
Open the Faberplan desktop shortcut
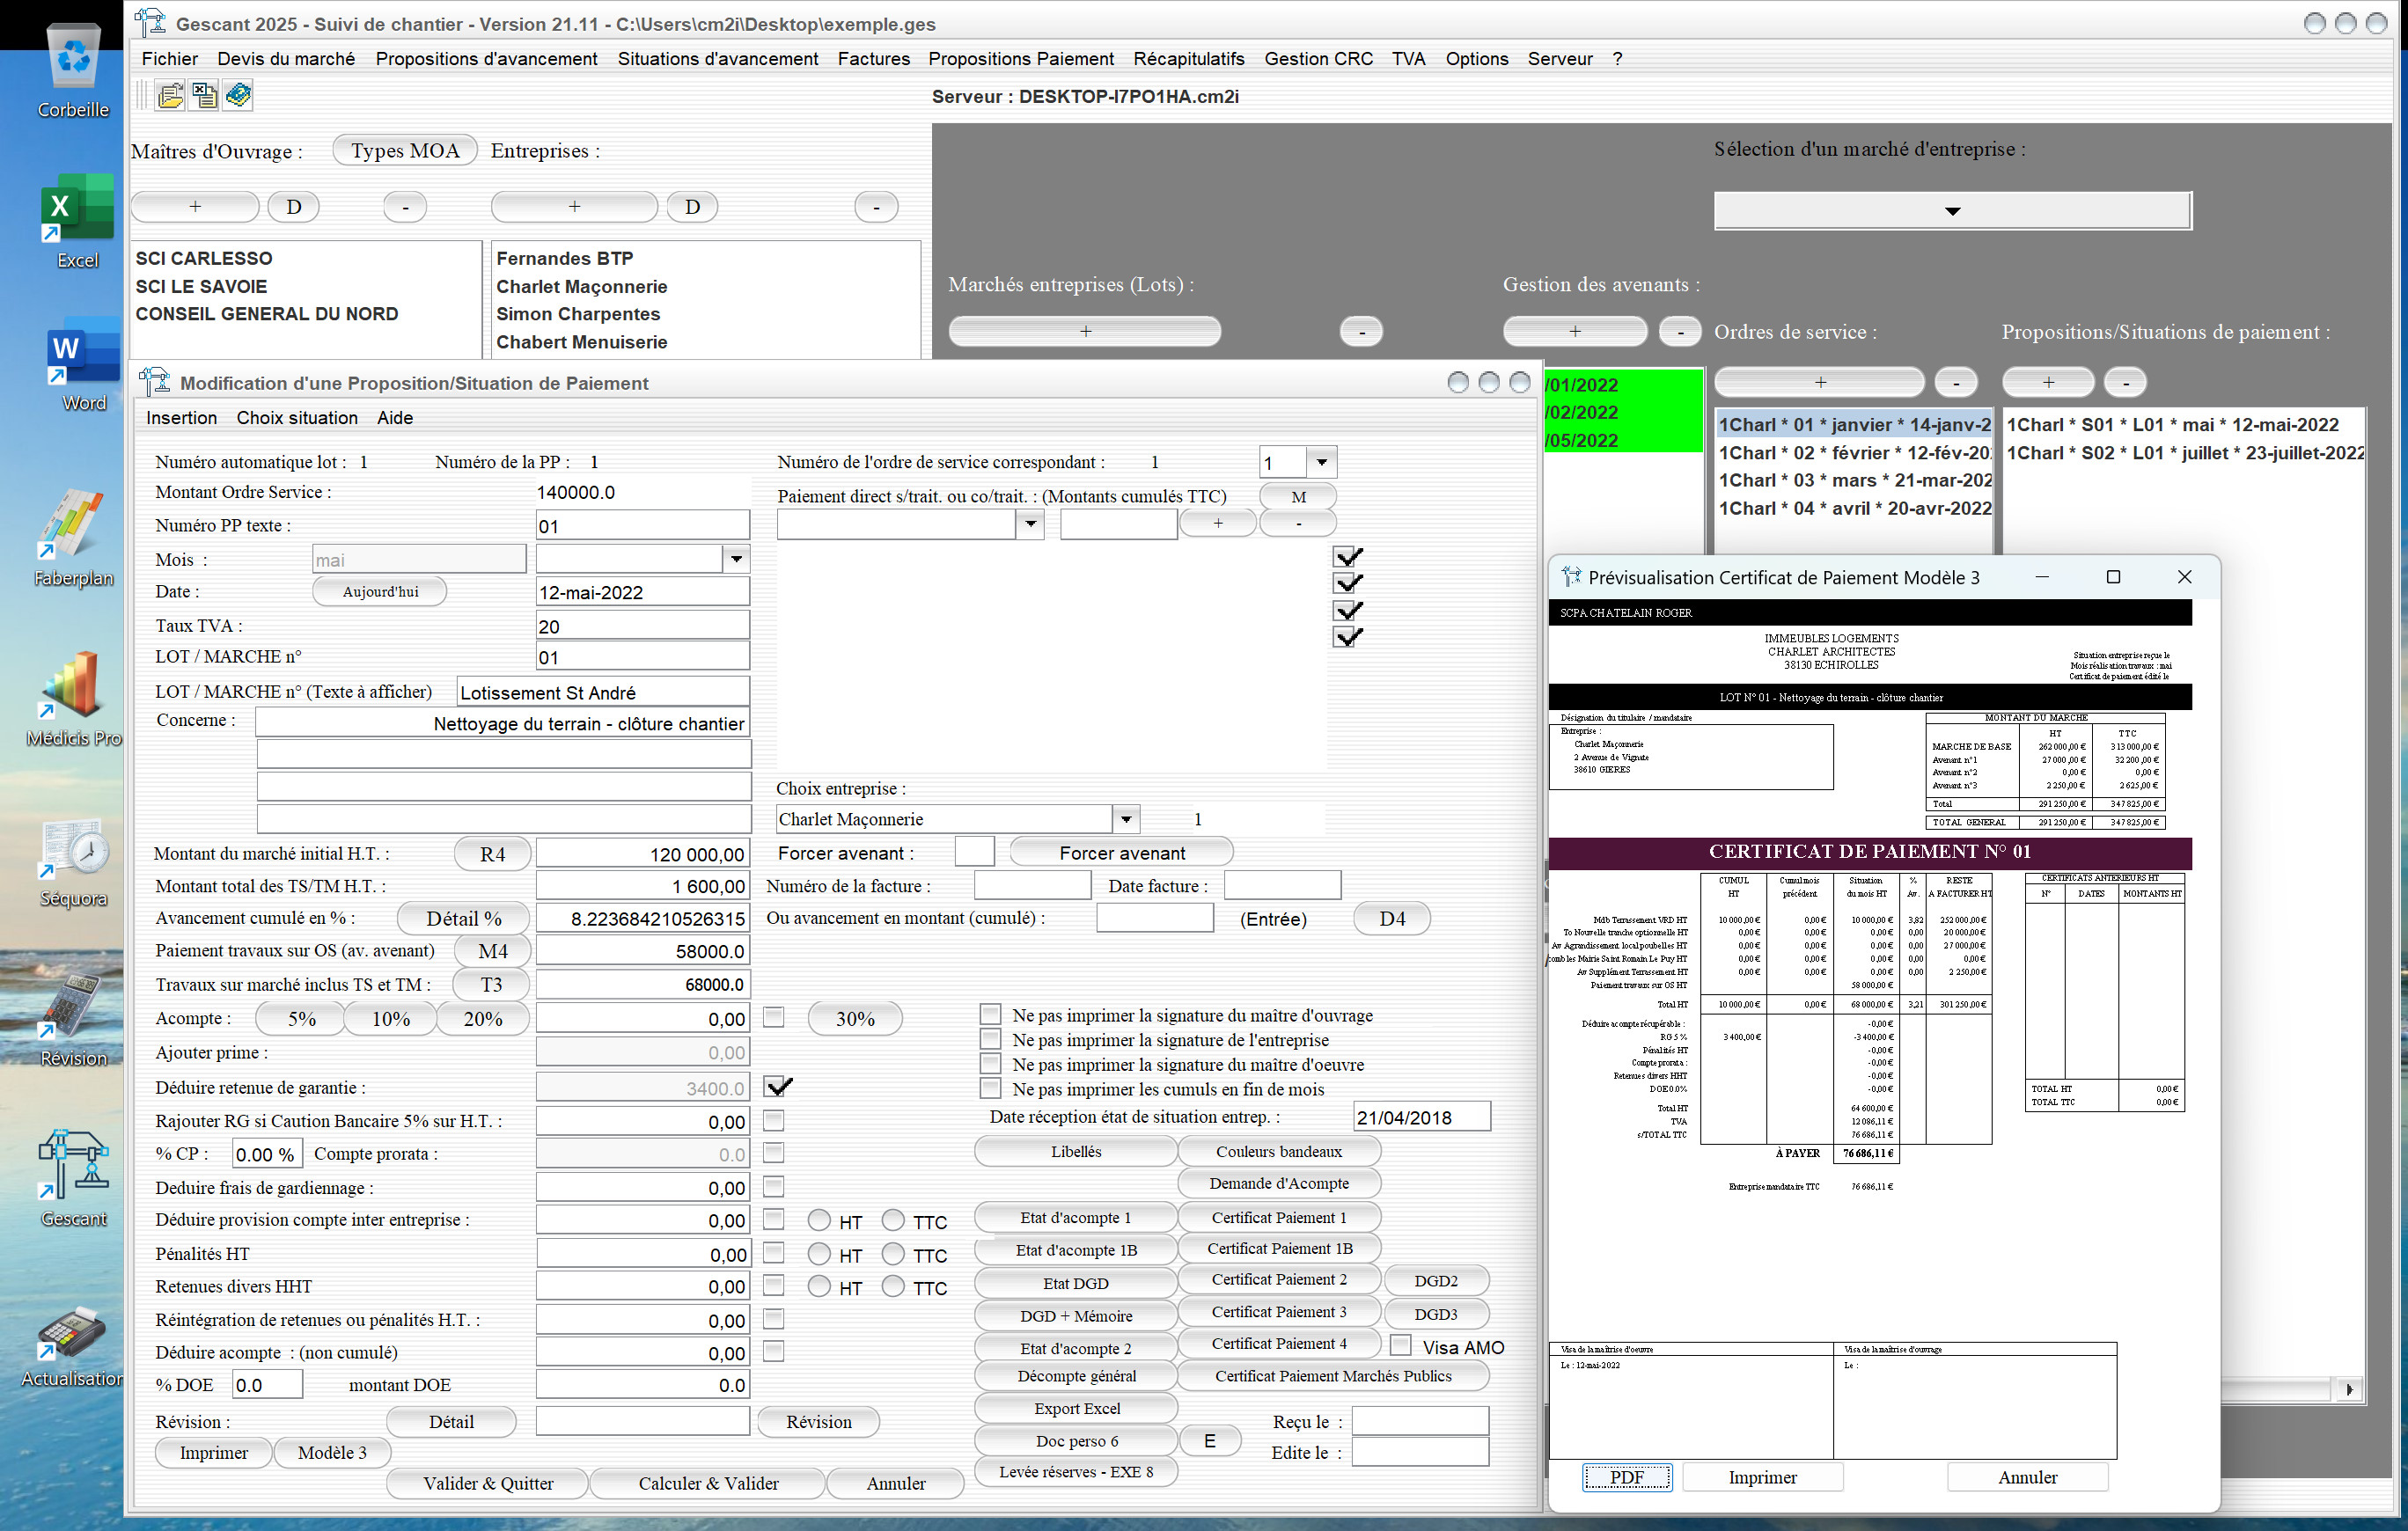pos(74,538)
